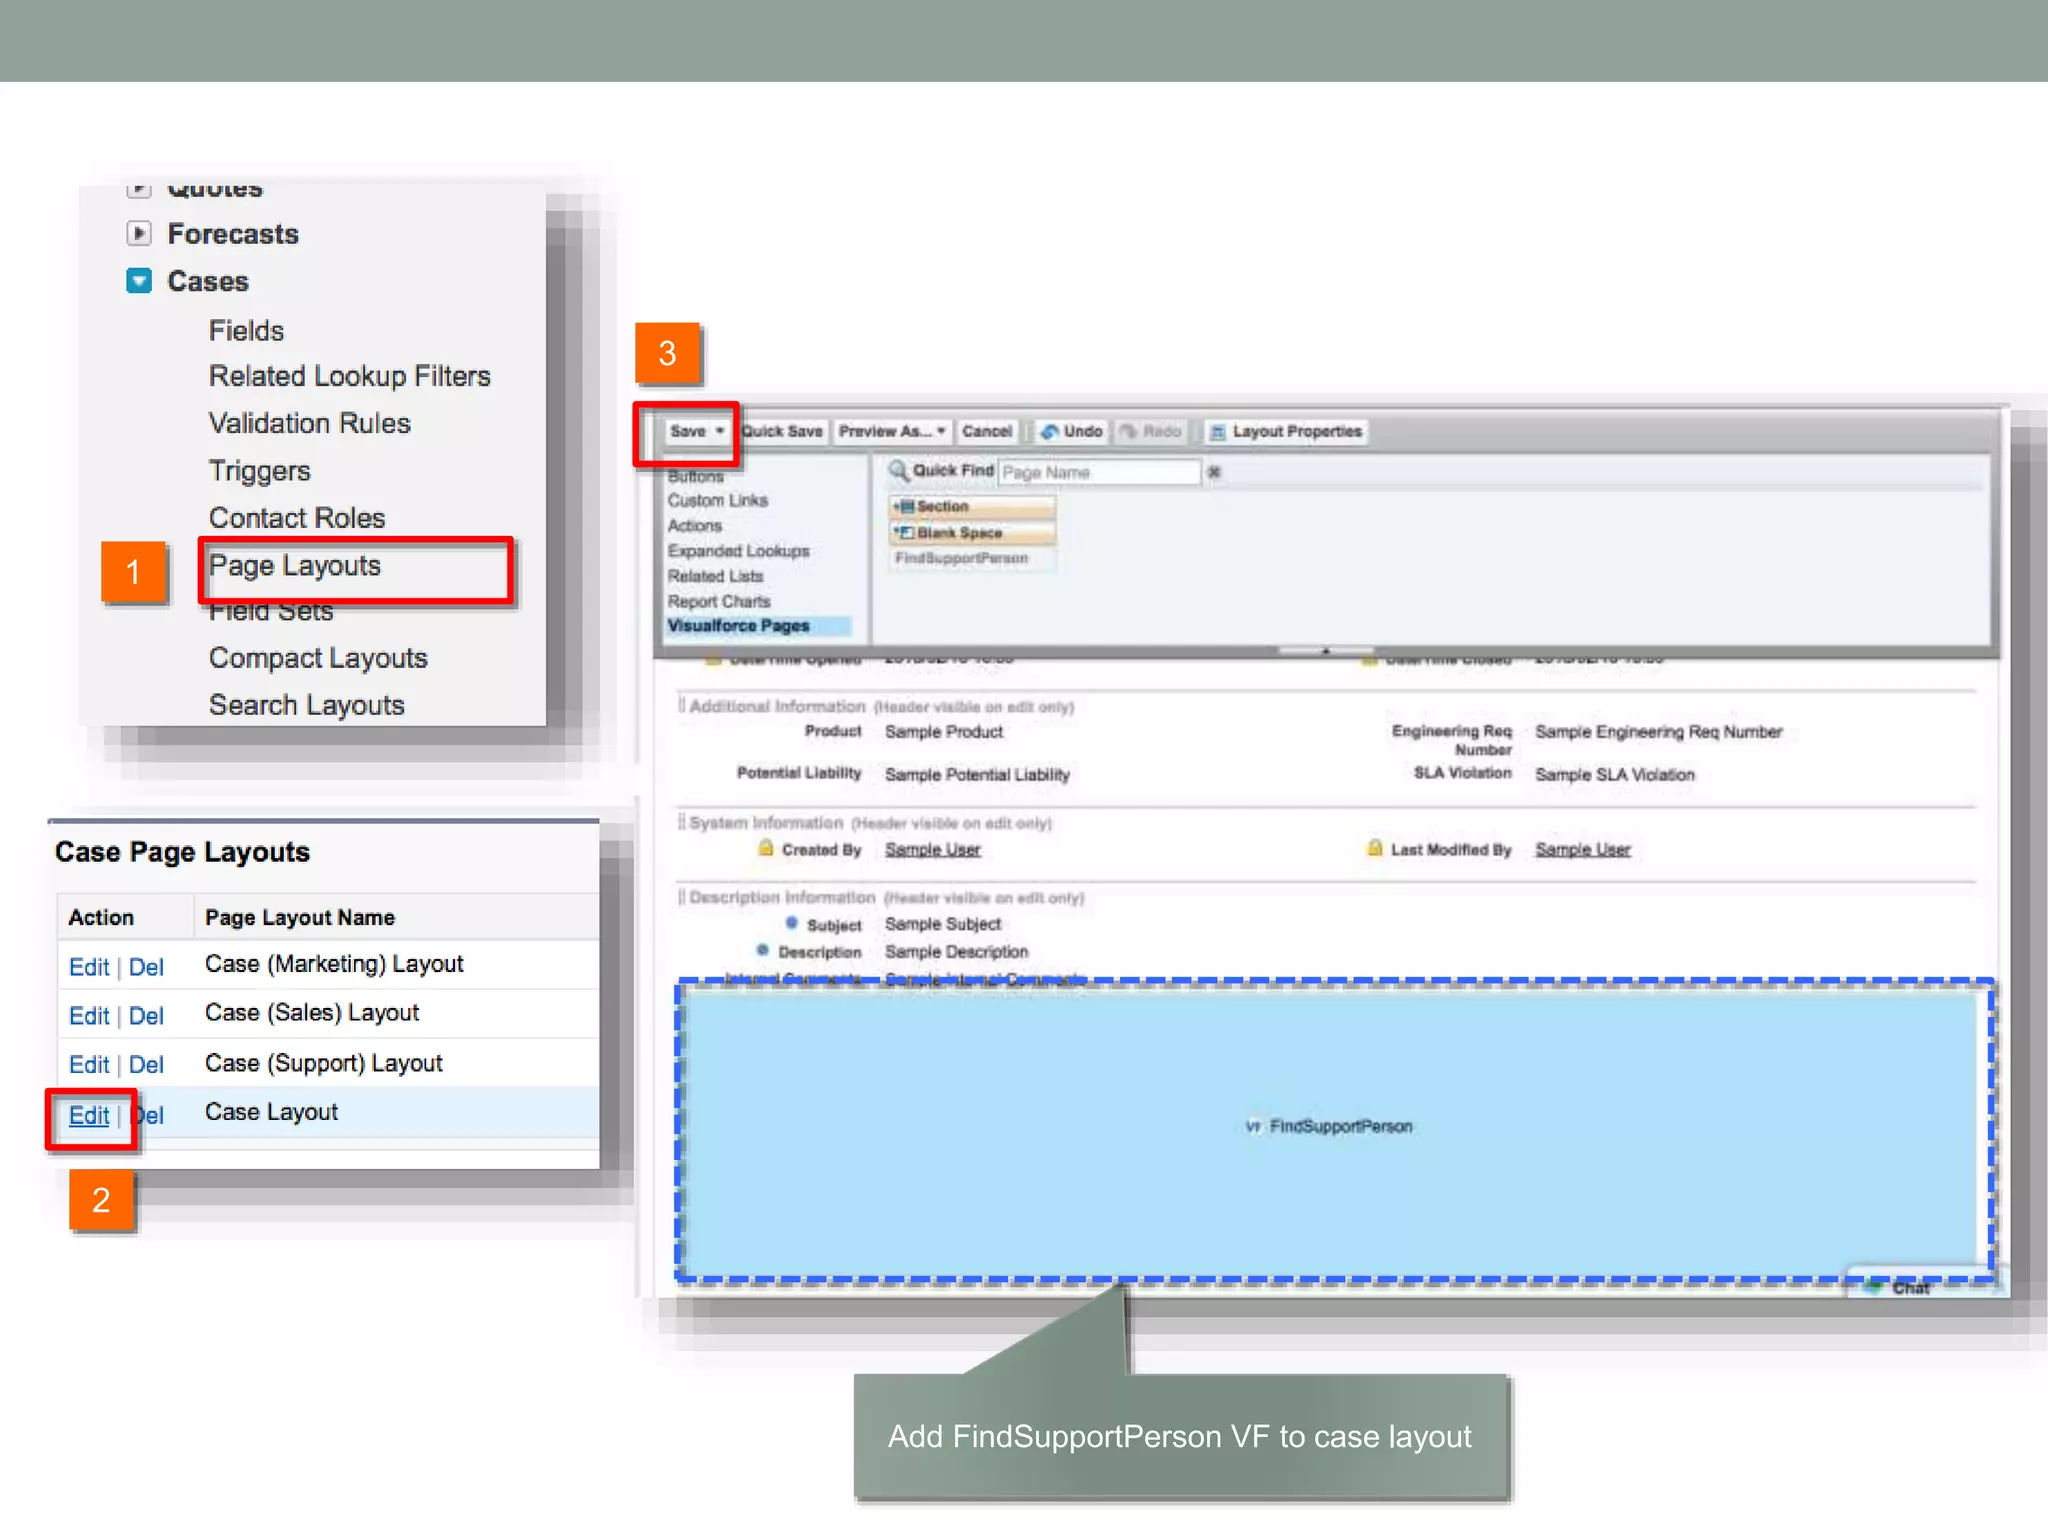Select Actions palette category
Image resolution: width=2048 pixels, height=1536 pixels.
point(695,525)
